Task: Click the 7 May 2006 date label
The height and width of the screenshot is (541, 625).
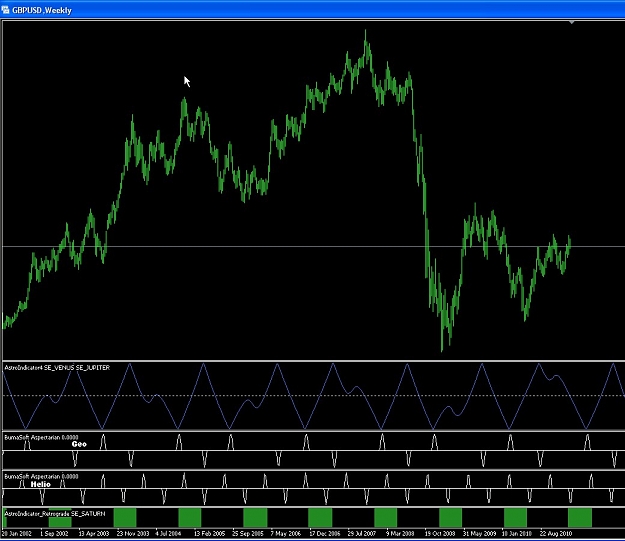Action: point(286,533)
